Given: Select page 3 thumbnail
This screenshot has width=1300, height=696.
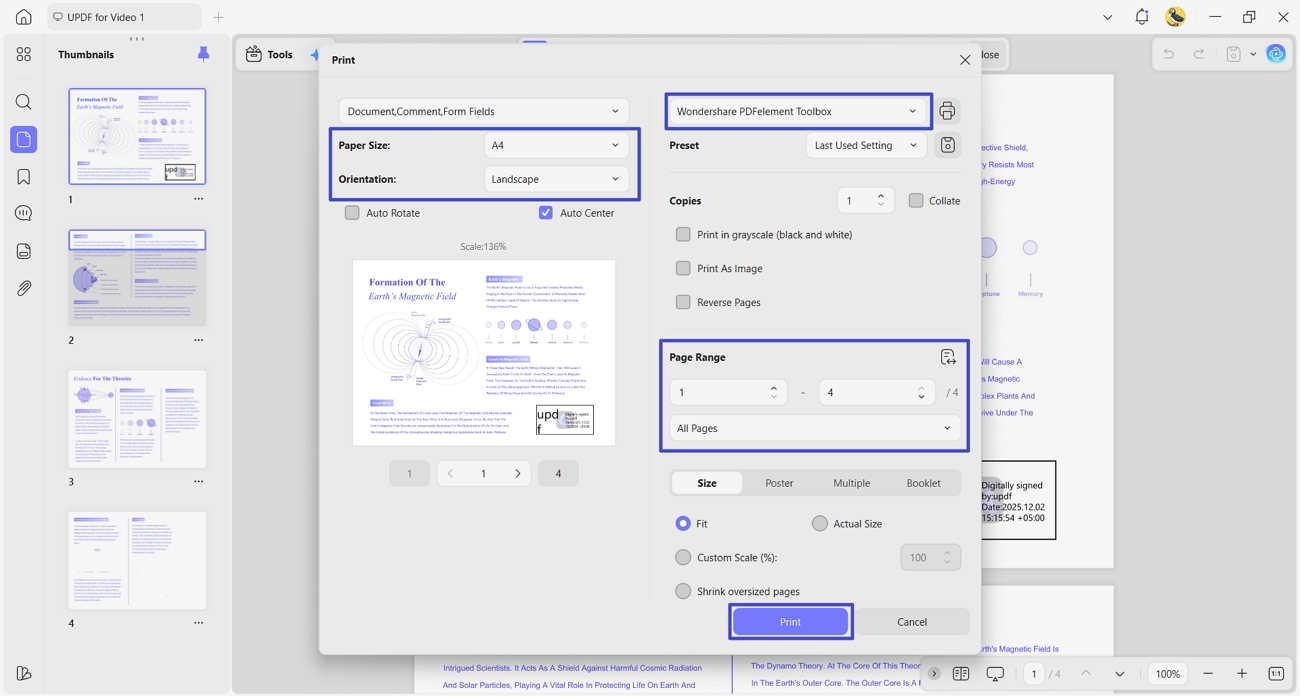Looking at the screenshot, I should tap(137, 419).
